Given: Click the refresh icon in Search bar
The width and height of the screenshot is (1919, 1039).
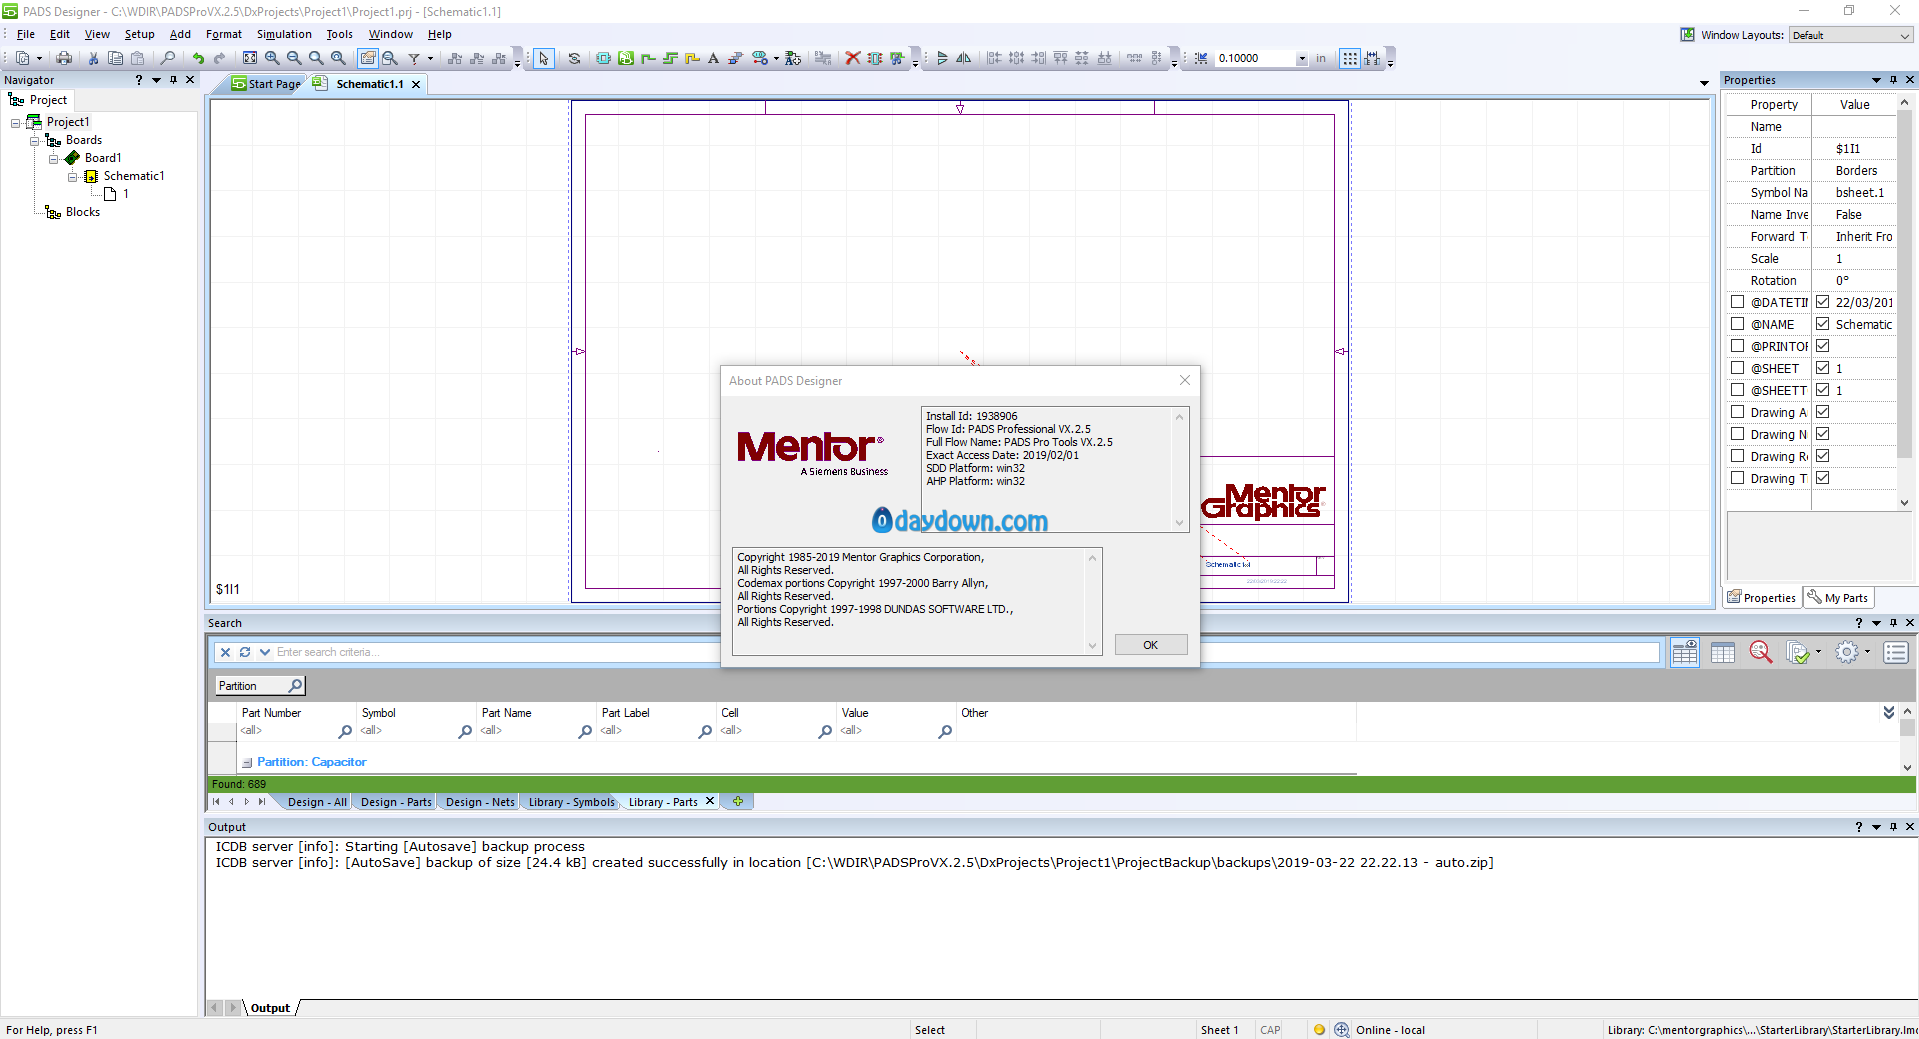Looking at the screenshot, I should coord(245,652).
